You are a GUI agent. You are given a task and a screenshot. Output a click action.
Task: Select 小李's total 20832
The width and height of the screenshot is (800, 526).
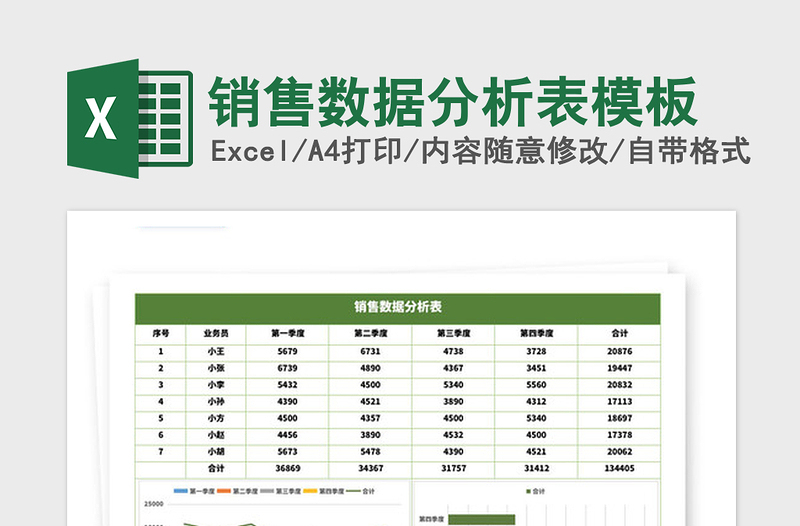click(x=620, y=385)
